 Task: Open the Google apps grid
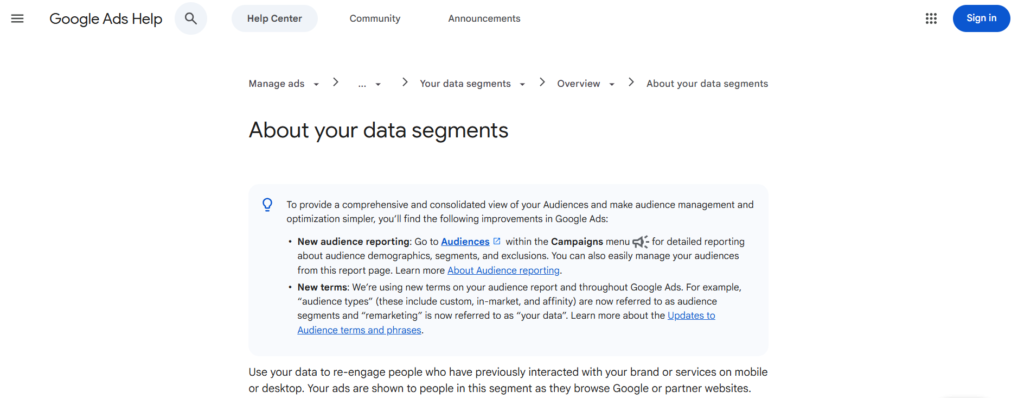pyautogui.click(x=931, y=18)
